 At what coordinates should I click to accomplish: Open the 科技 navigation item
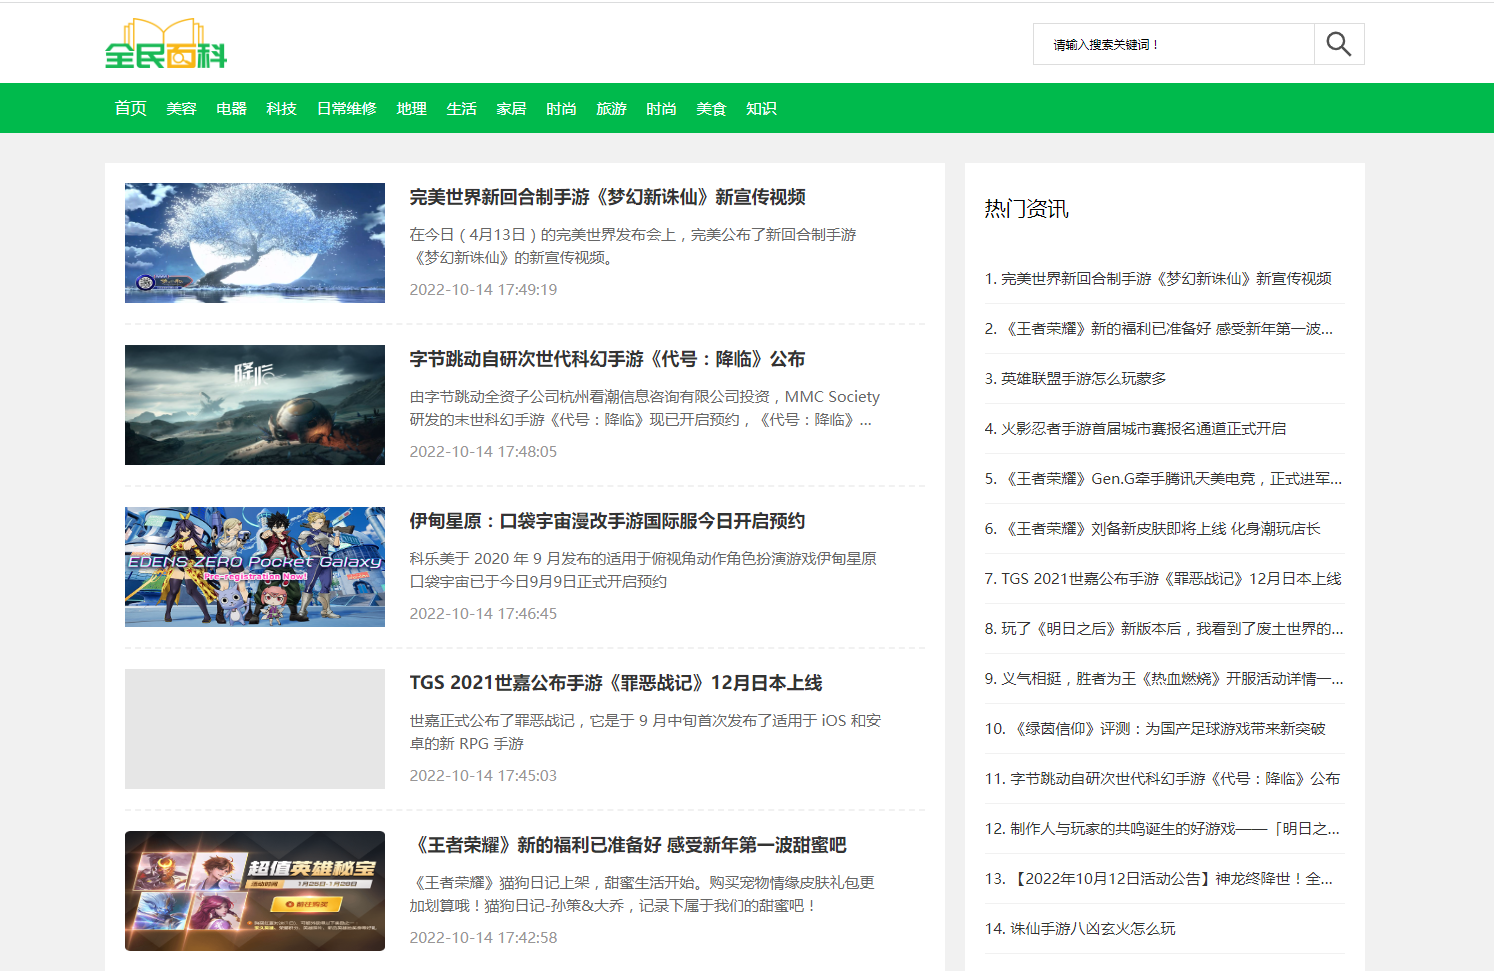pos(282,108)
